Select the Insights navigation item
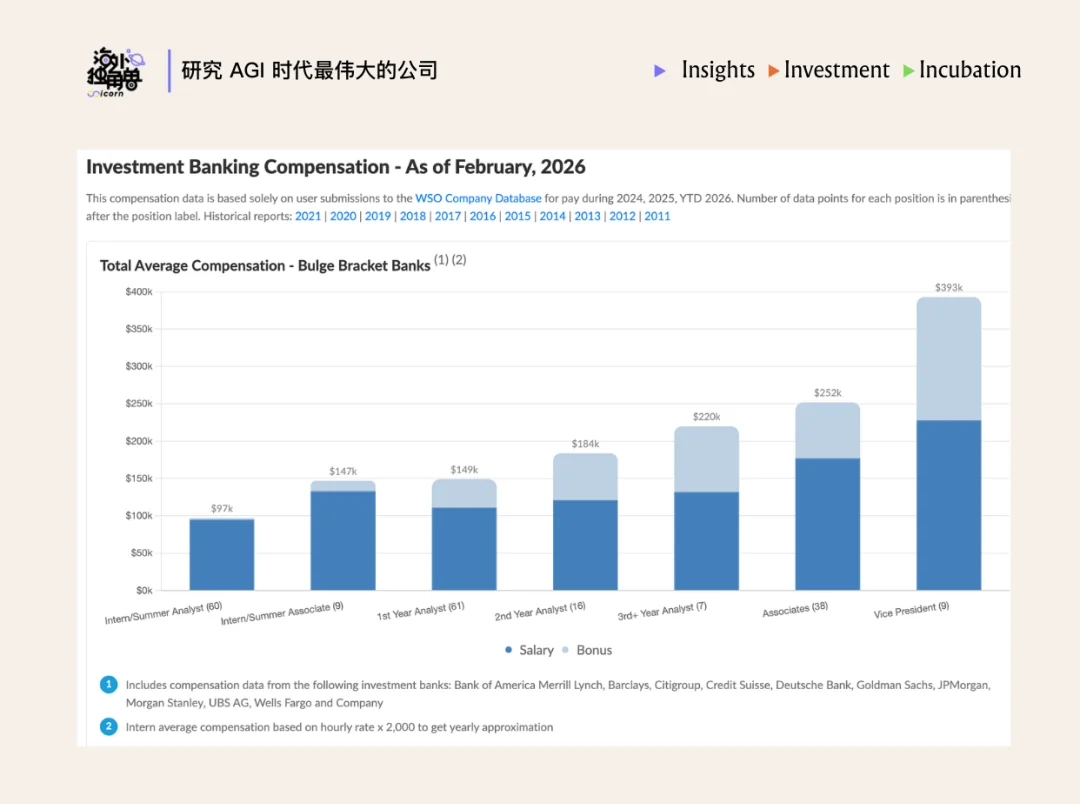 (718, 71)
